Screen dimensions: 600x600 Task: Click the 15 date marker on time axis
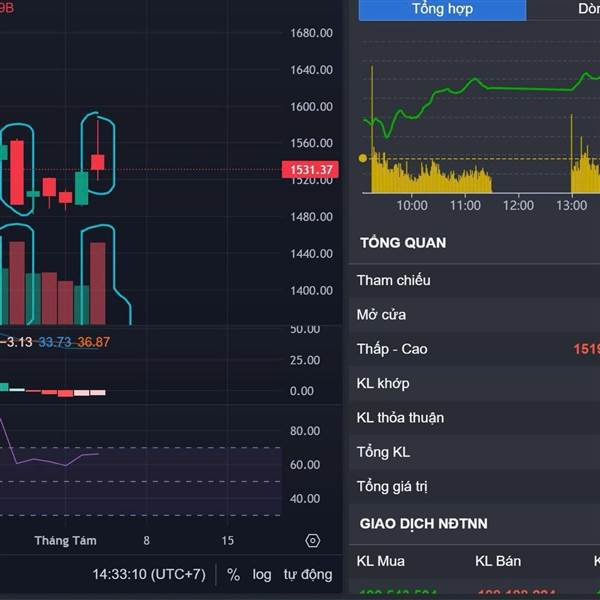(x=228, y=541)
